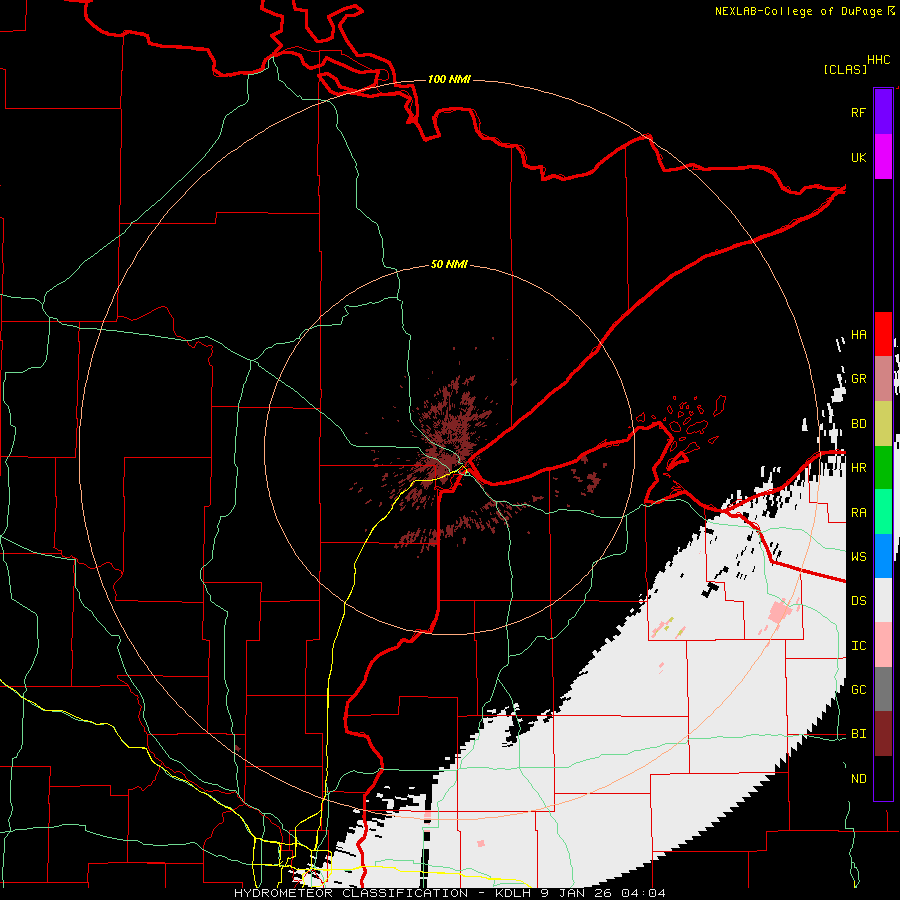This screenshot has height=900, width=900.
Task: Click the 'ND' legend label
Action: [858, 779]
